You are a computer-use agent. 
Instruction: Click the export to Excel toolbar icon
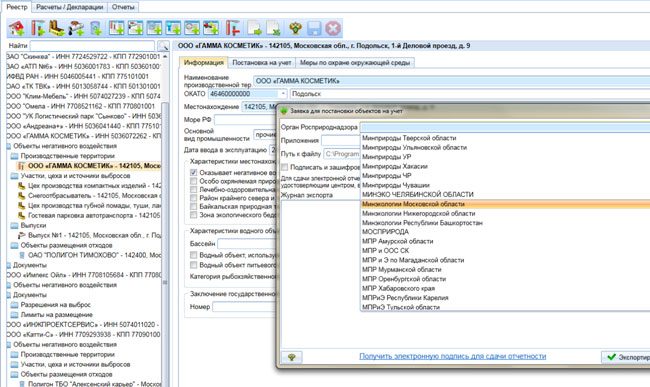[x=274, y=28]
